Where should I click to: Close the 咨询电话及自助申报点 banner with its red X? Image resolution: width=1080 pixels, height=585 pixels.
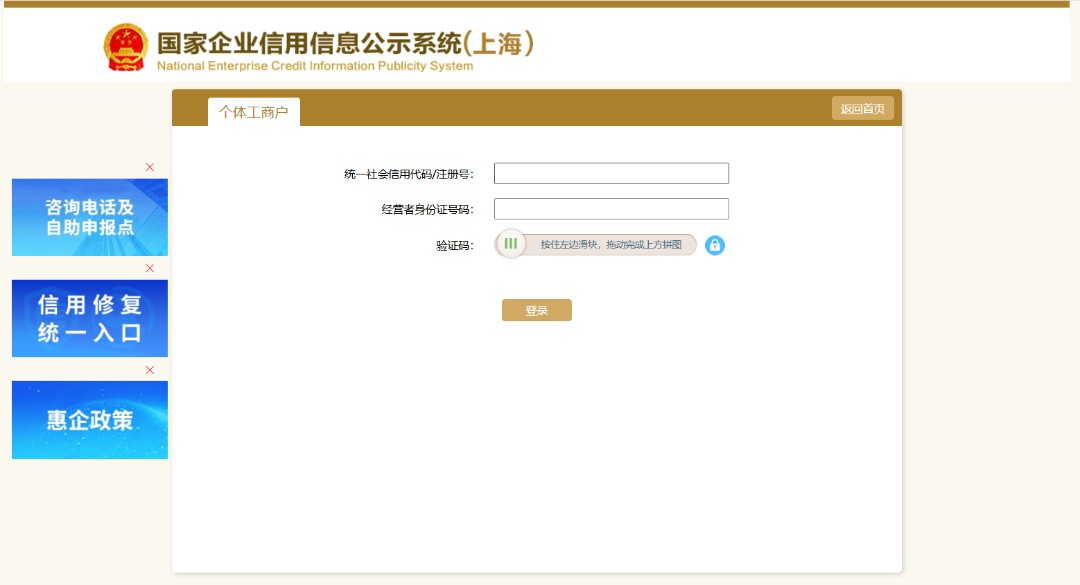click(x=150, y=167)
